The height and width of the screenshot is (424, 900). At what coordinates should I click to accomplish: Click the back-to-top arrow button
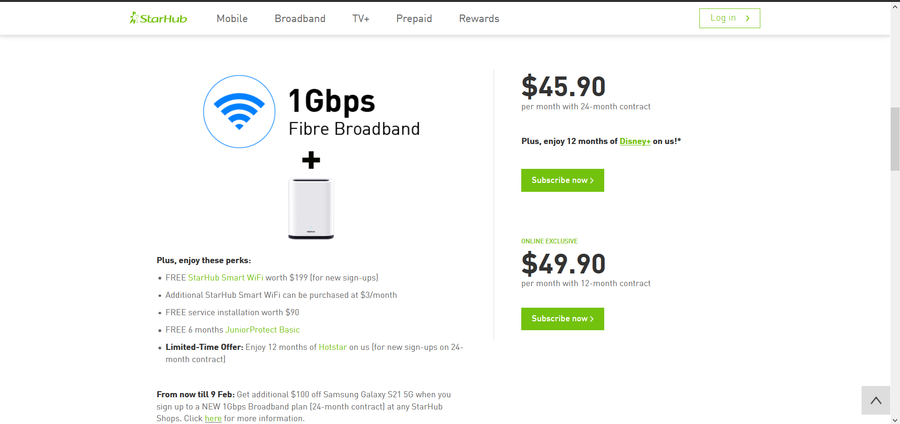click(x=875, y=400)
